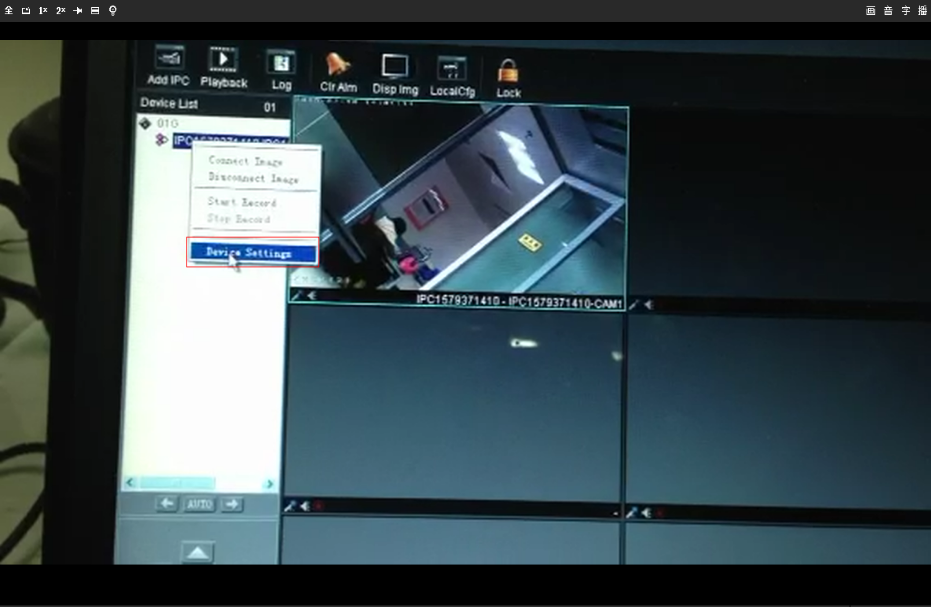Select Device Settings in the context menu

pyautogui.click(x=249, y=253)
